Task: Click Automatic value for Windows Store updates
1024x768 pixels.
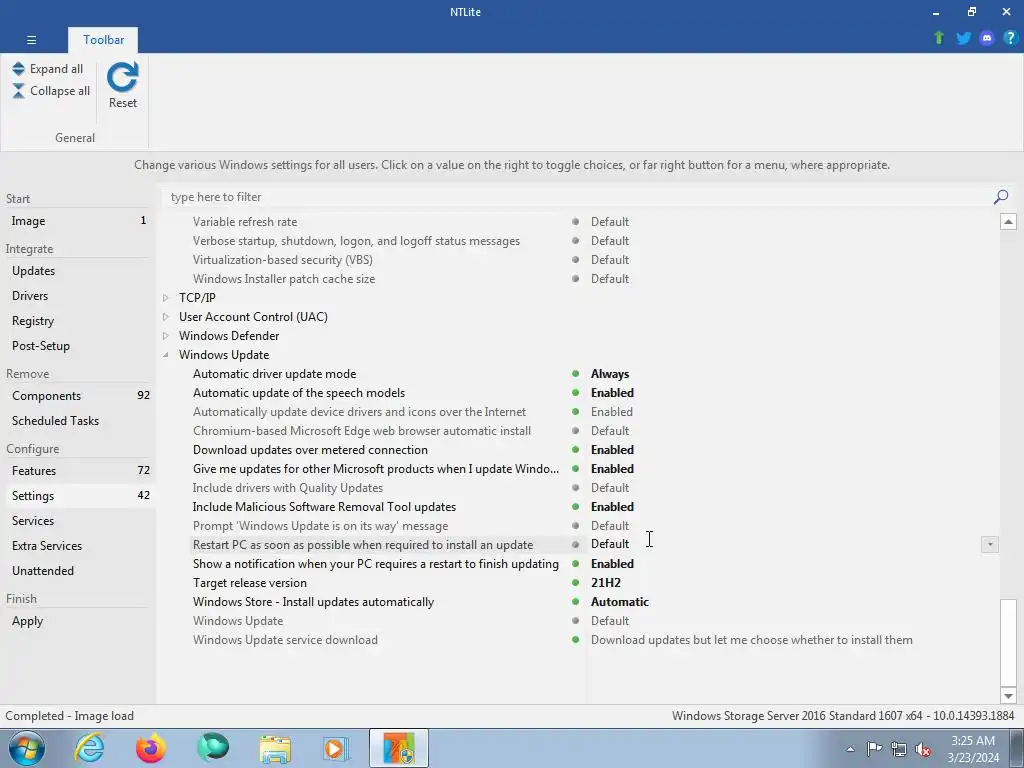Action: (620, 601)
